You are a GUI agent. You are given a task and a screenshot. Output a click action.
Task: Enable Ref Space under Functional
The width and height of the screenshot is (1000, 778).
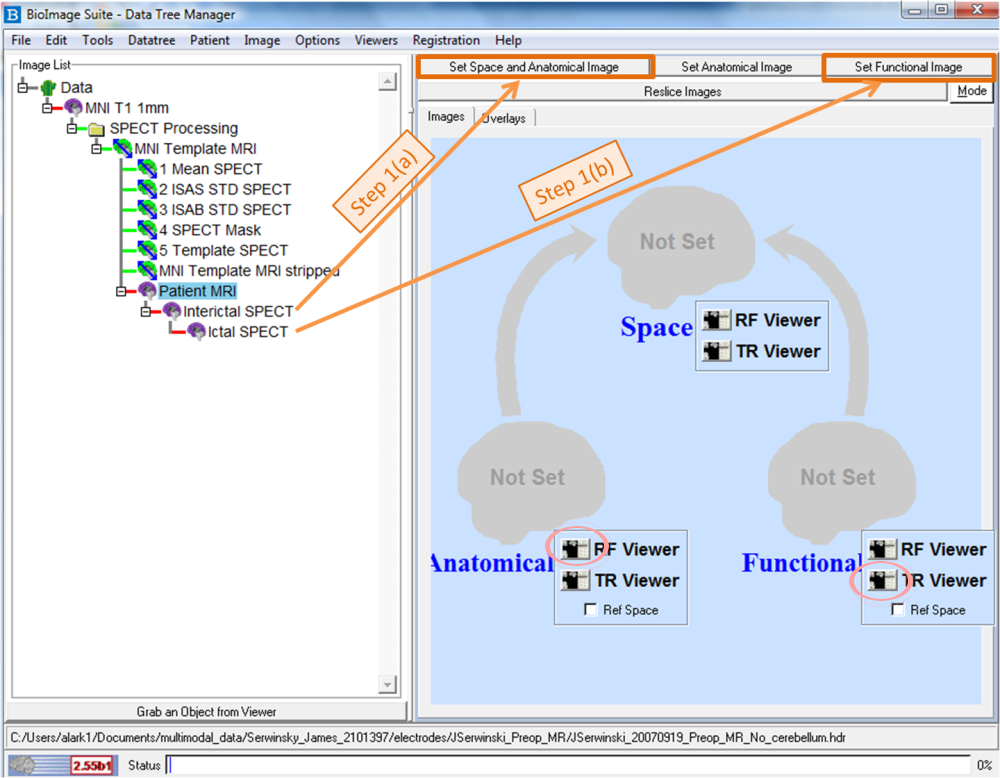click(898, 610)
